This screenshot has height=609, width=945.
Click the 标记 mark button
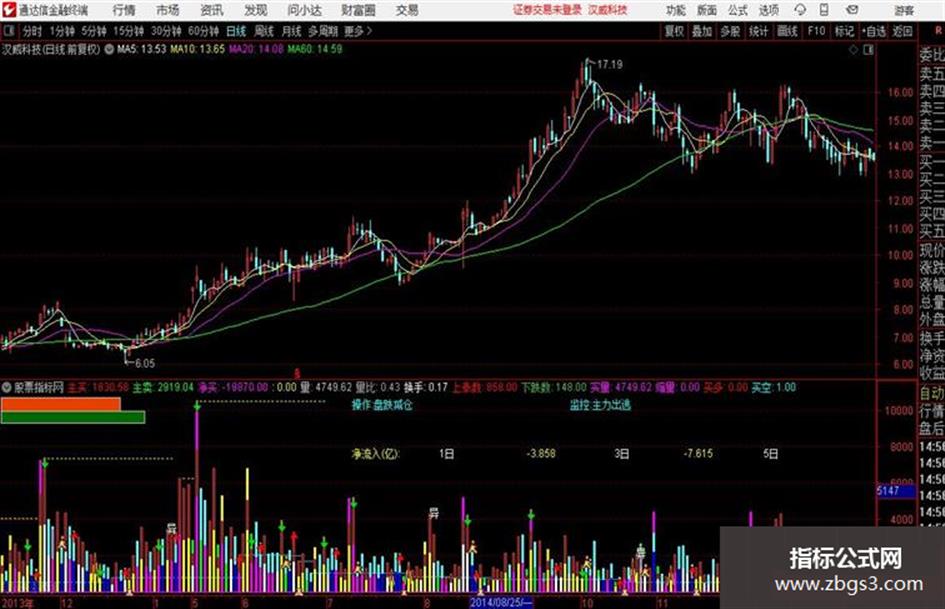click(844, 31)
